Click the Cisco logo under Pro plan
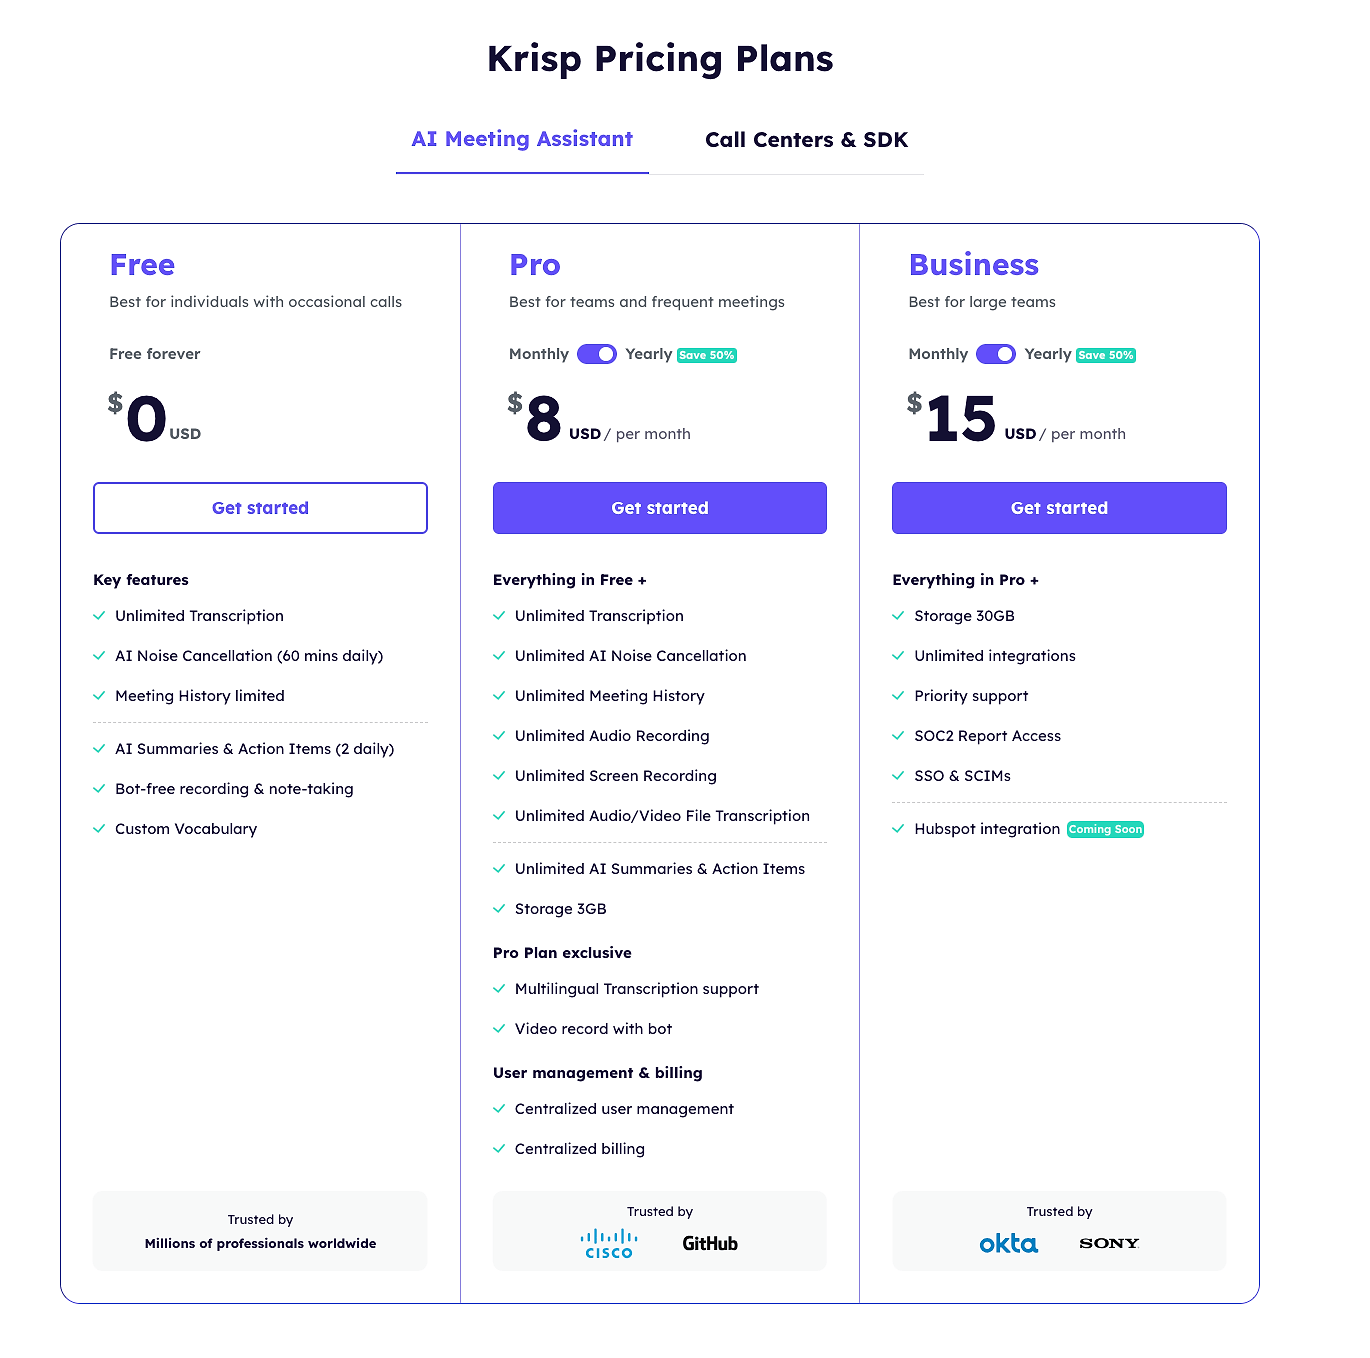This screenshot has width=1370, height=1358. pyautogui.click(x=609, y=1243)
